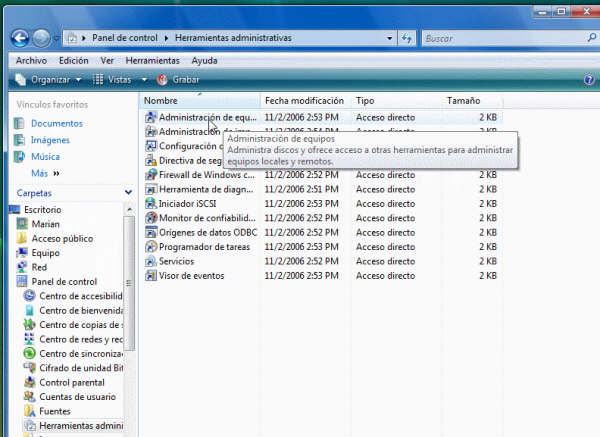Click the Documentos favorite link icon
This screenshot has width=600, height=437.
[x=19, y=123]
